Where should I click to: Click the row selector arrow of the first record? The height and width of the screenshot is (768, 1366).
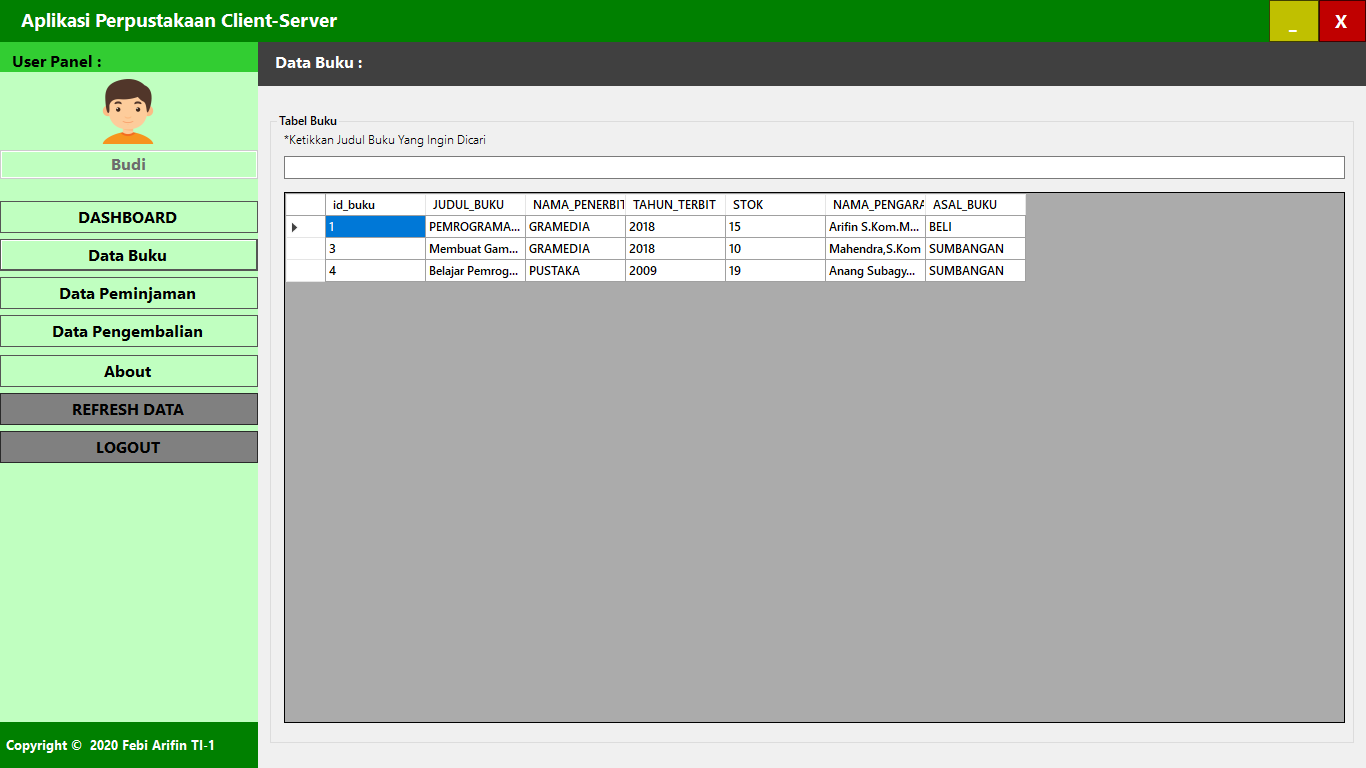coord(293,227)
